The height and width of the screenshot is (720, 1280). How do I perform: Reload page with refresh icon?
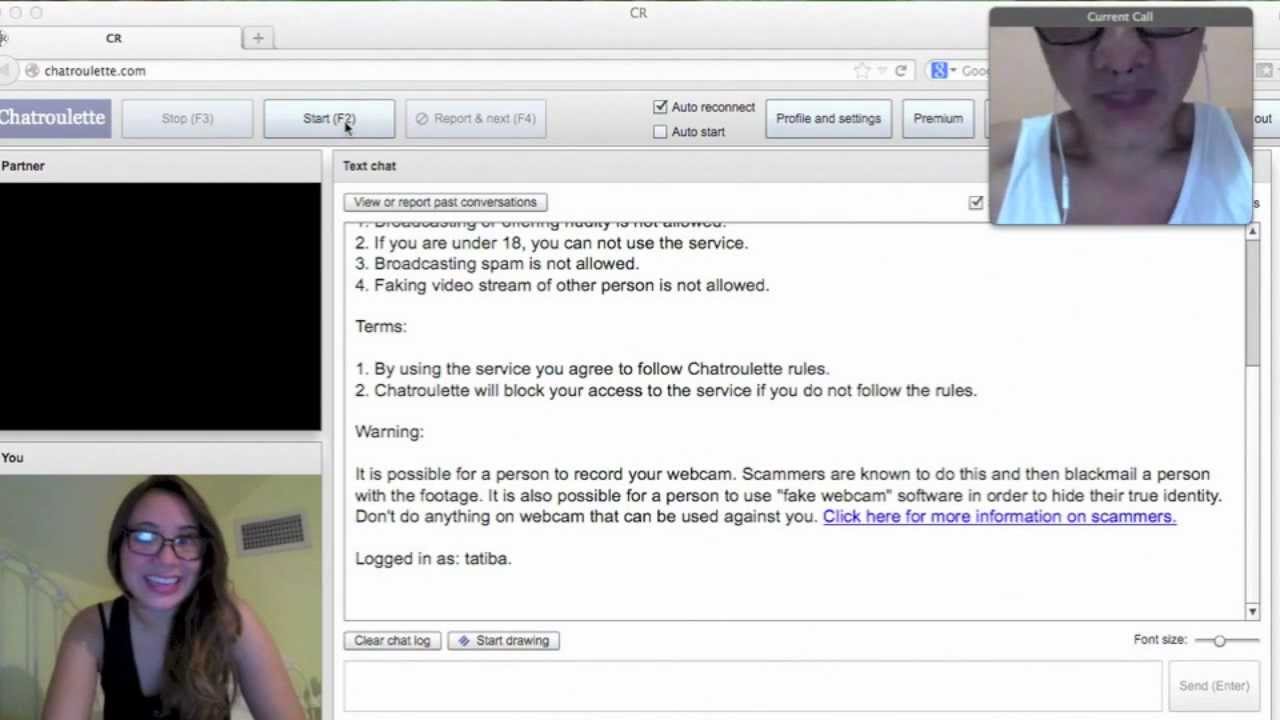tap(901, 71)
